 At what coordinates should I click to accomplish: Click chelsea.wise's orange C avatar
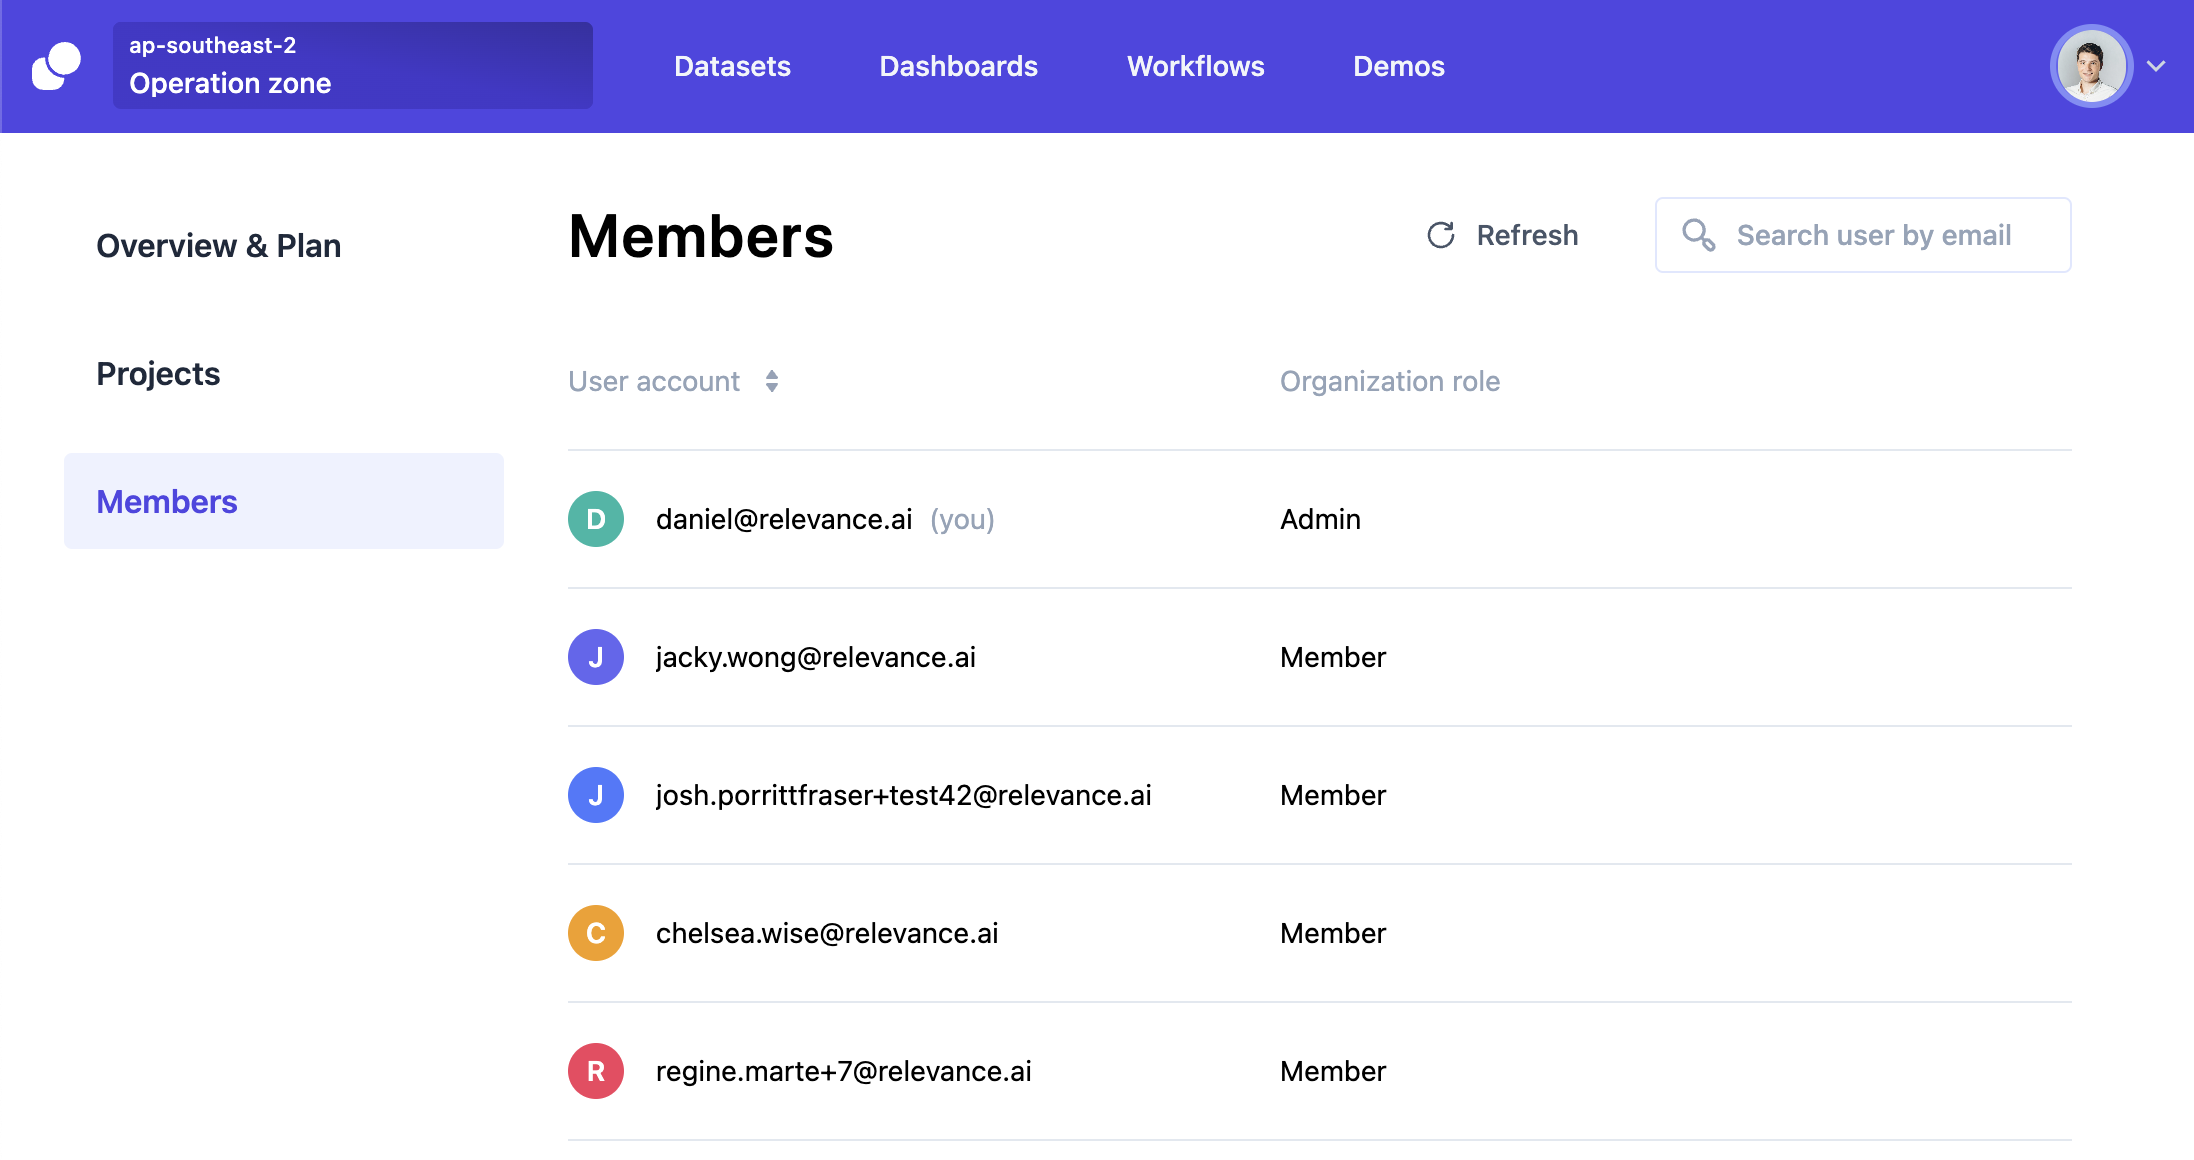596,933
